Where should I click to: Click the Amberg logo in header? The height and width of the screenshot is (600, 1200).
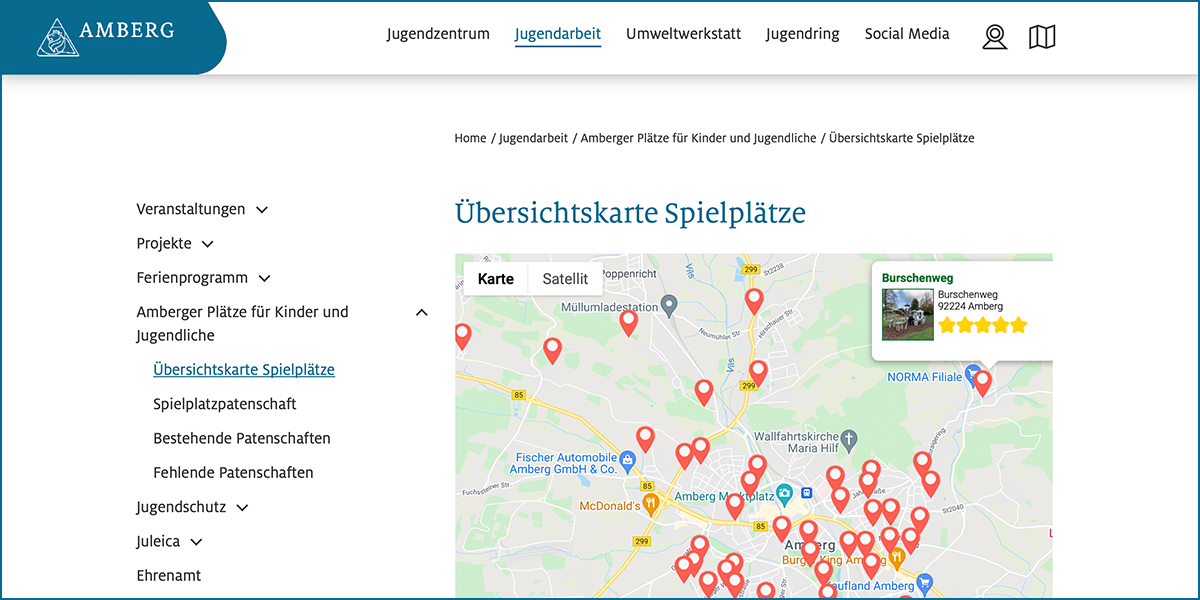105,36
